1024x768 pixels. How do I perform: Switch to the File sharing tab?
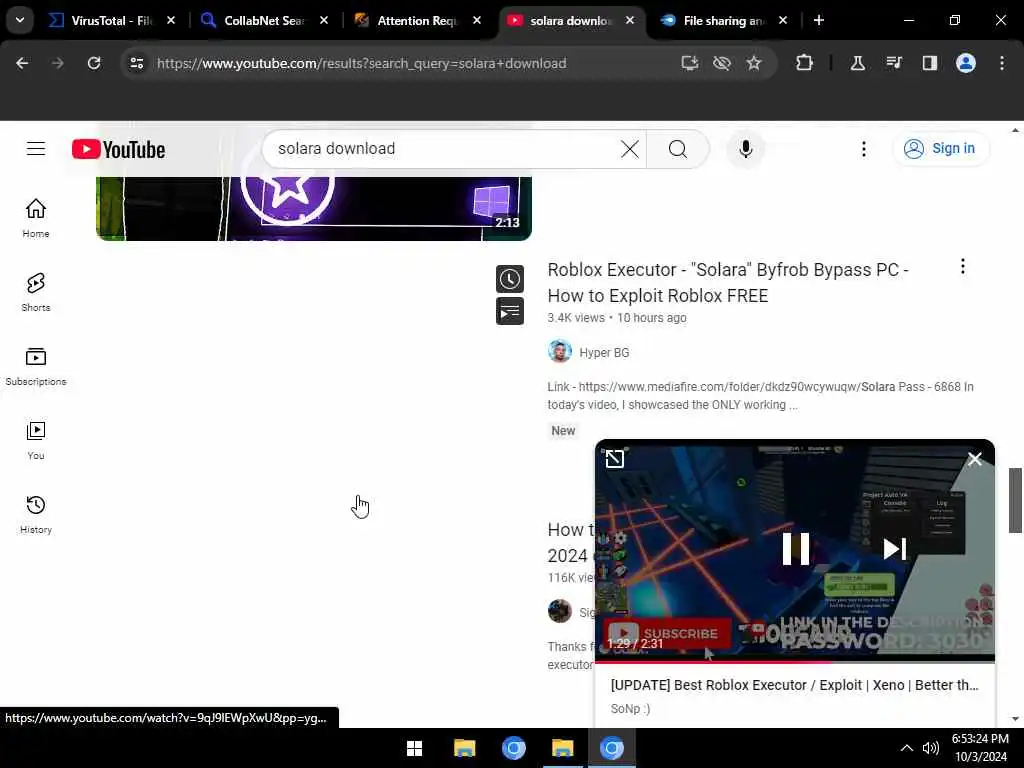pyautogui.click(x=722, y=21)
